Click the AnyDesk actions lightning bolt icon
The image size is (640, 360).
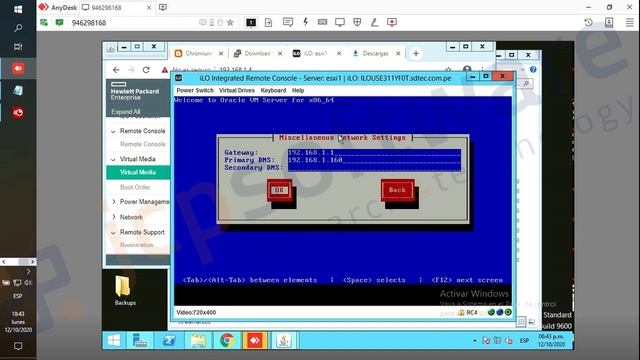pos(305,22)
